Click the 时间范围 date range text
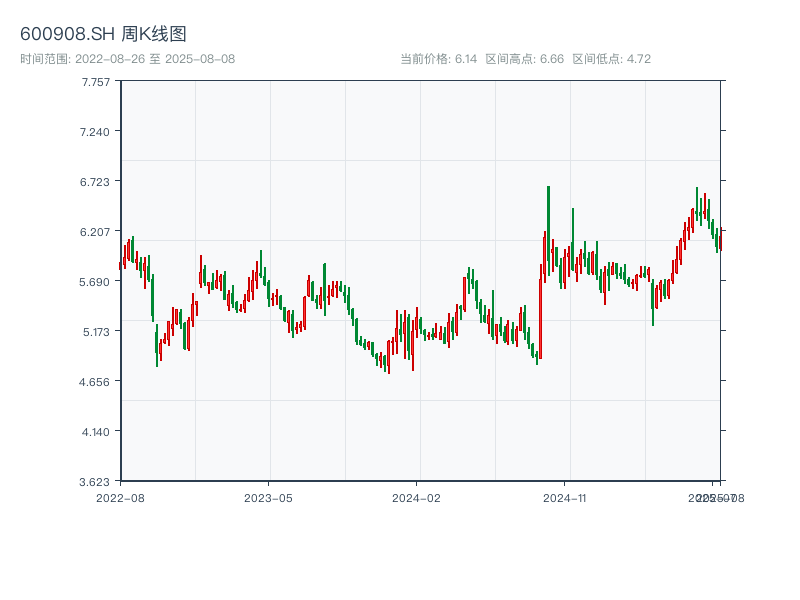800x600 pixels. tap(127, 59)
